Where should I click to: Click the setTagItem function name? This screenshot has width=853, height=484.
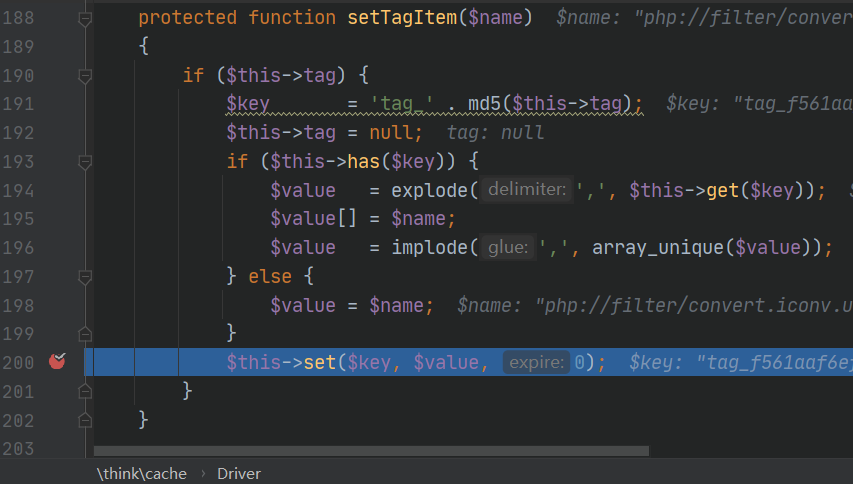[x=403, y=18]
